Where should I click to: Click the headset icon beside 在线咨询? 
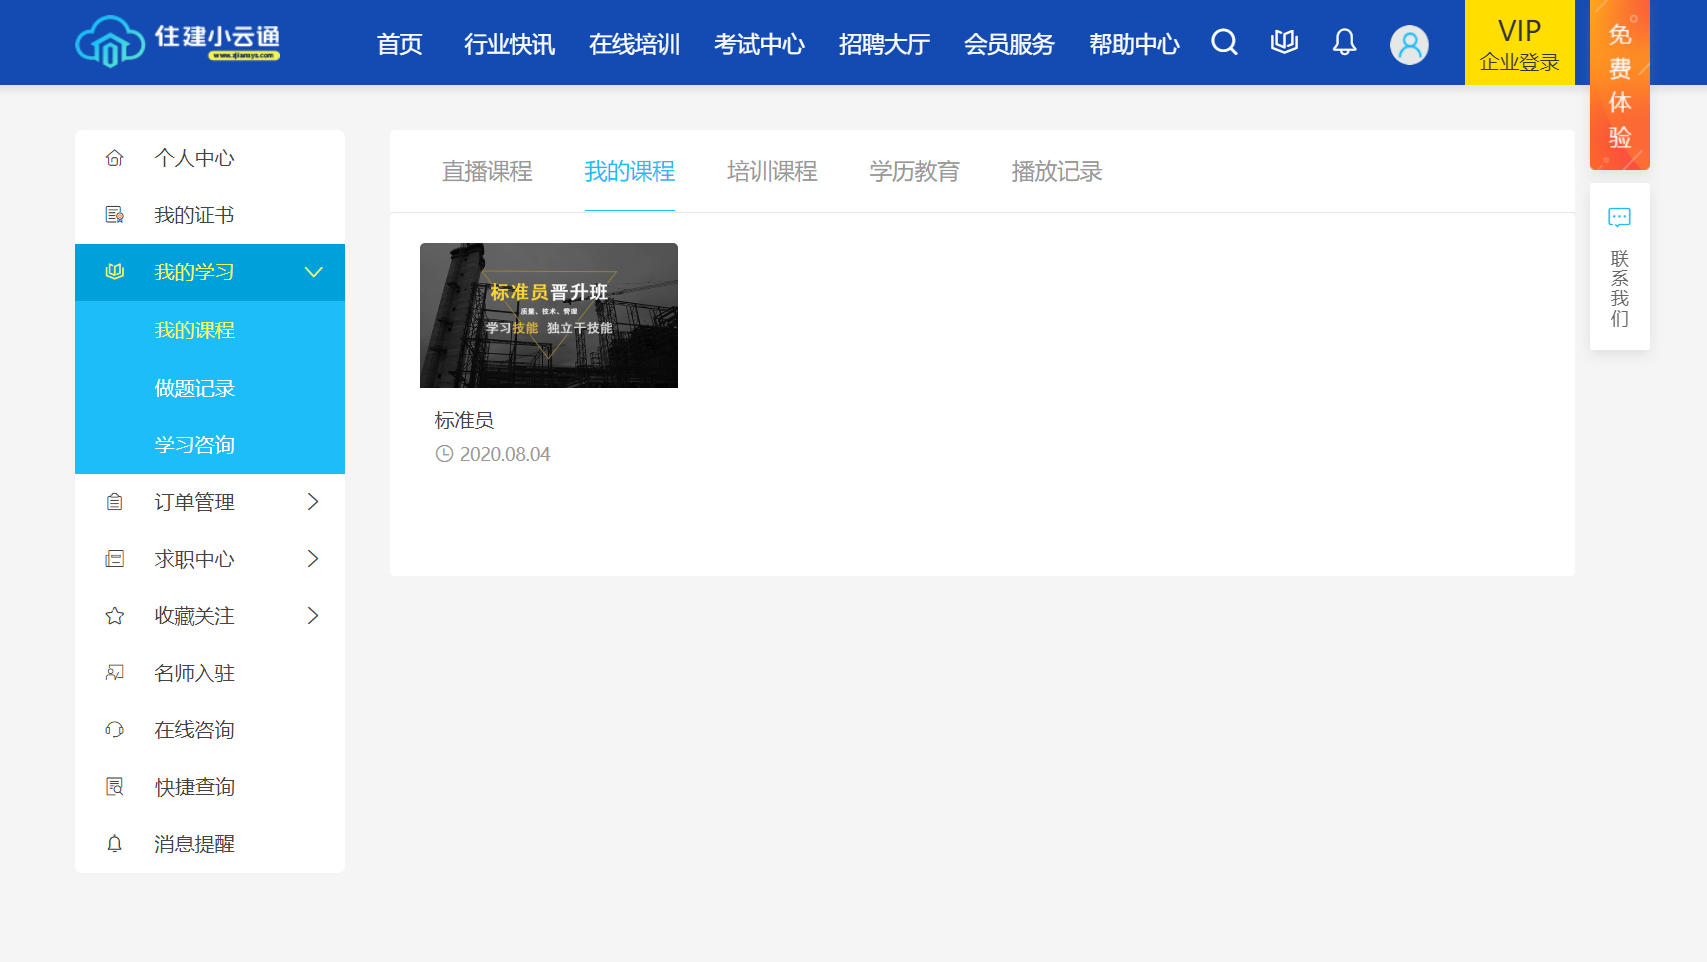click(115, 730)
